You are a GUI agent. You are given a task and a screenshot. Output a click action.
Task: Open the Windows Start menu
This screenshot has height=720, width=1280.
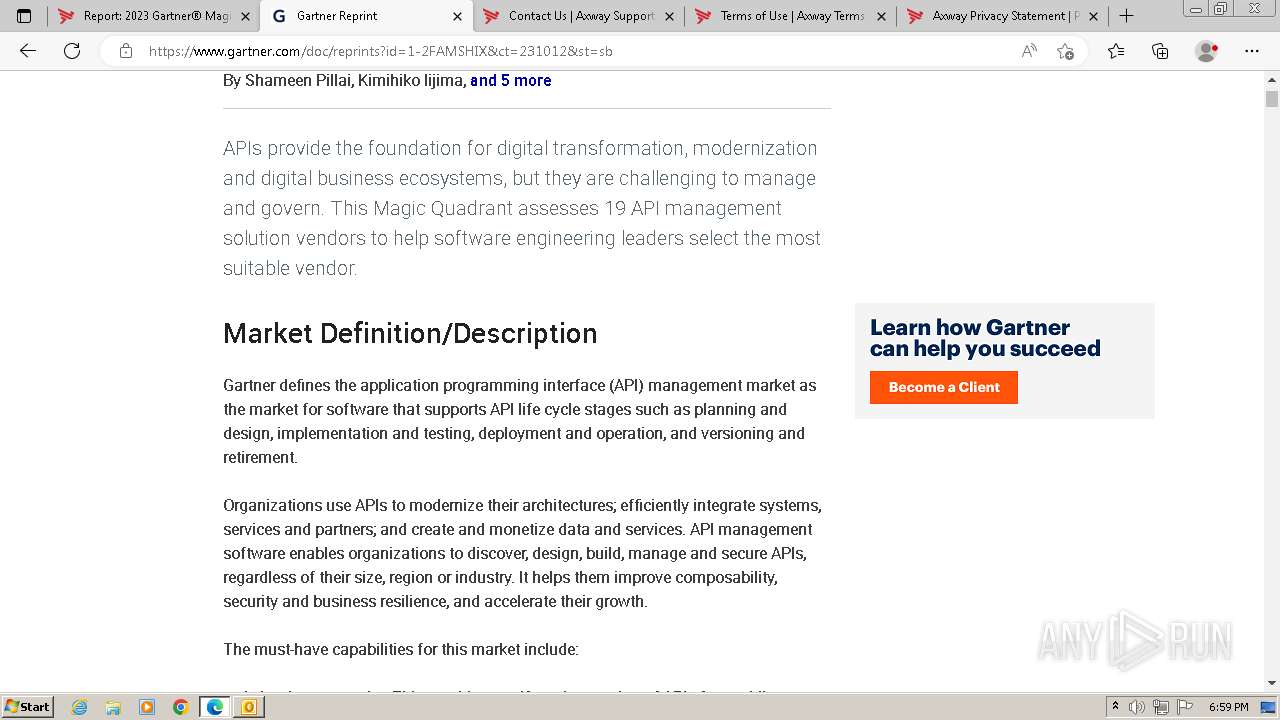coord(28,706)
